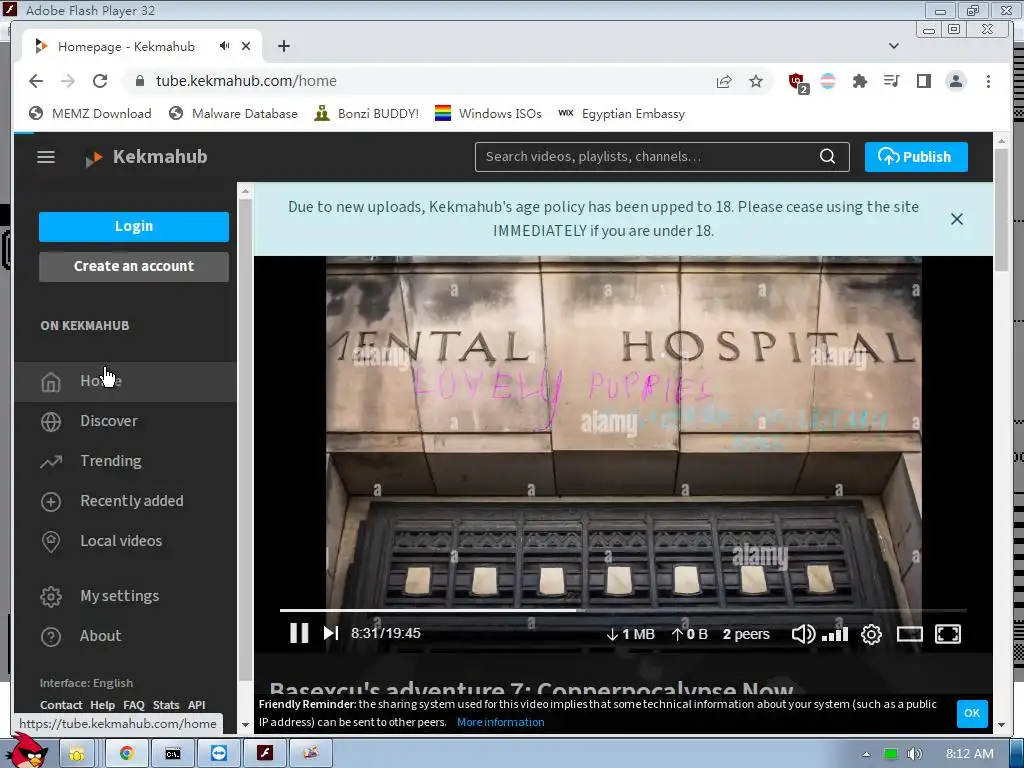Pause the playing video
The height and width of the screenshot is (768, 1024).
[x=299, y=633]
